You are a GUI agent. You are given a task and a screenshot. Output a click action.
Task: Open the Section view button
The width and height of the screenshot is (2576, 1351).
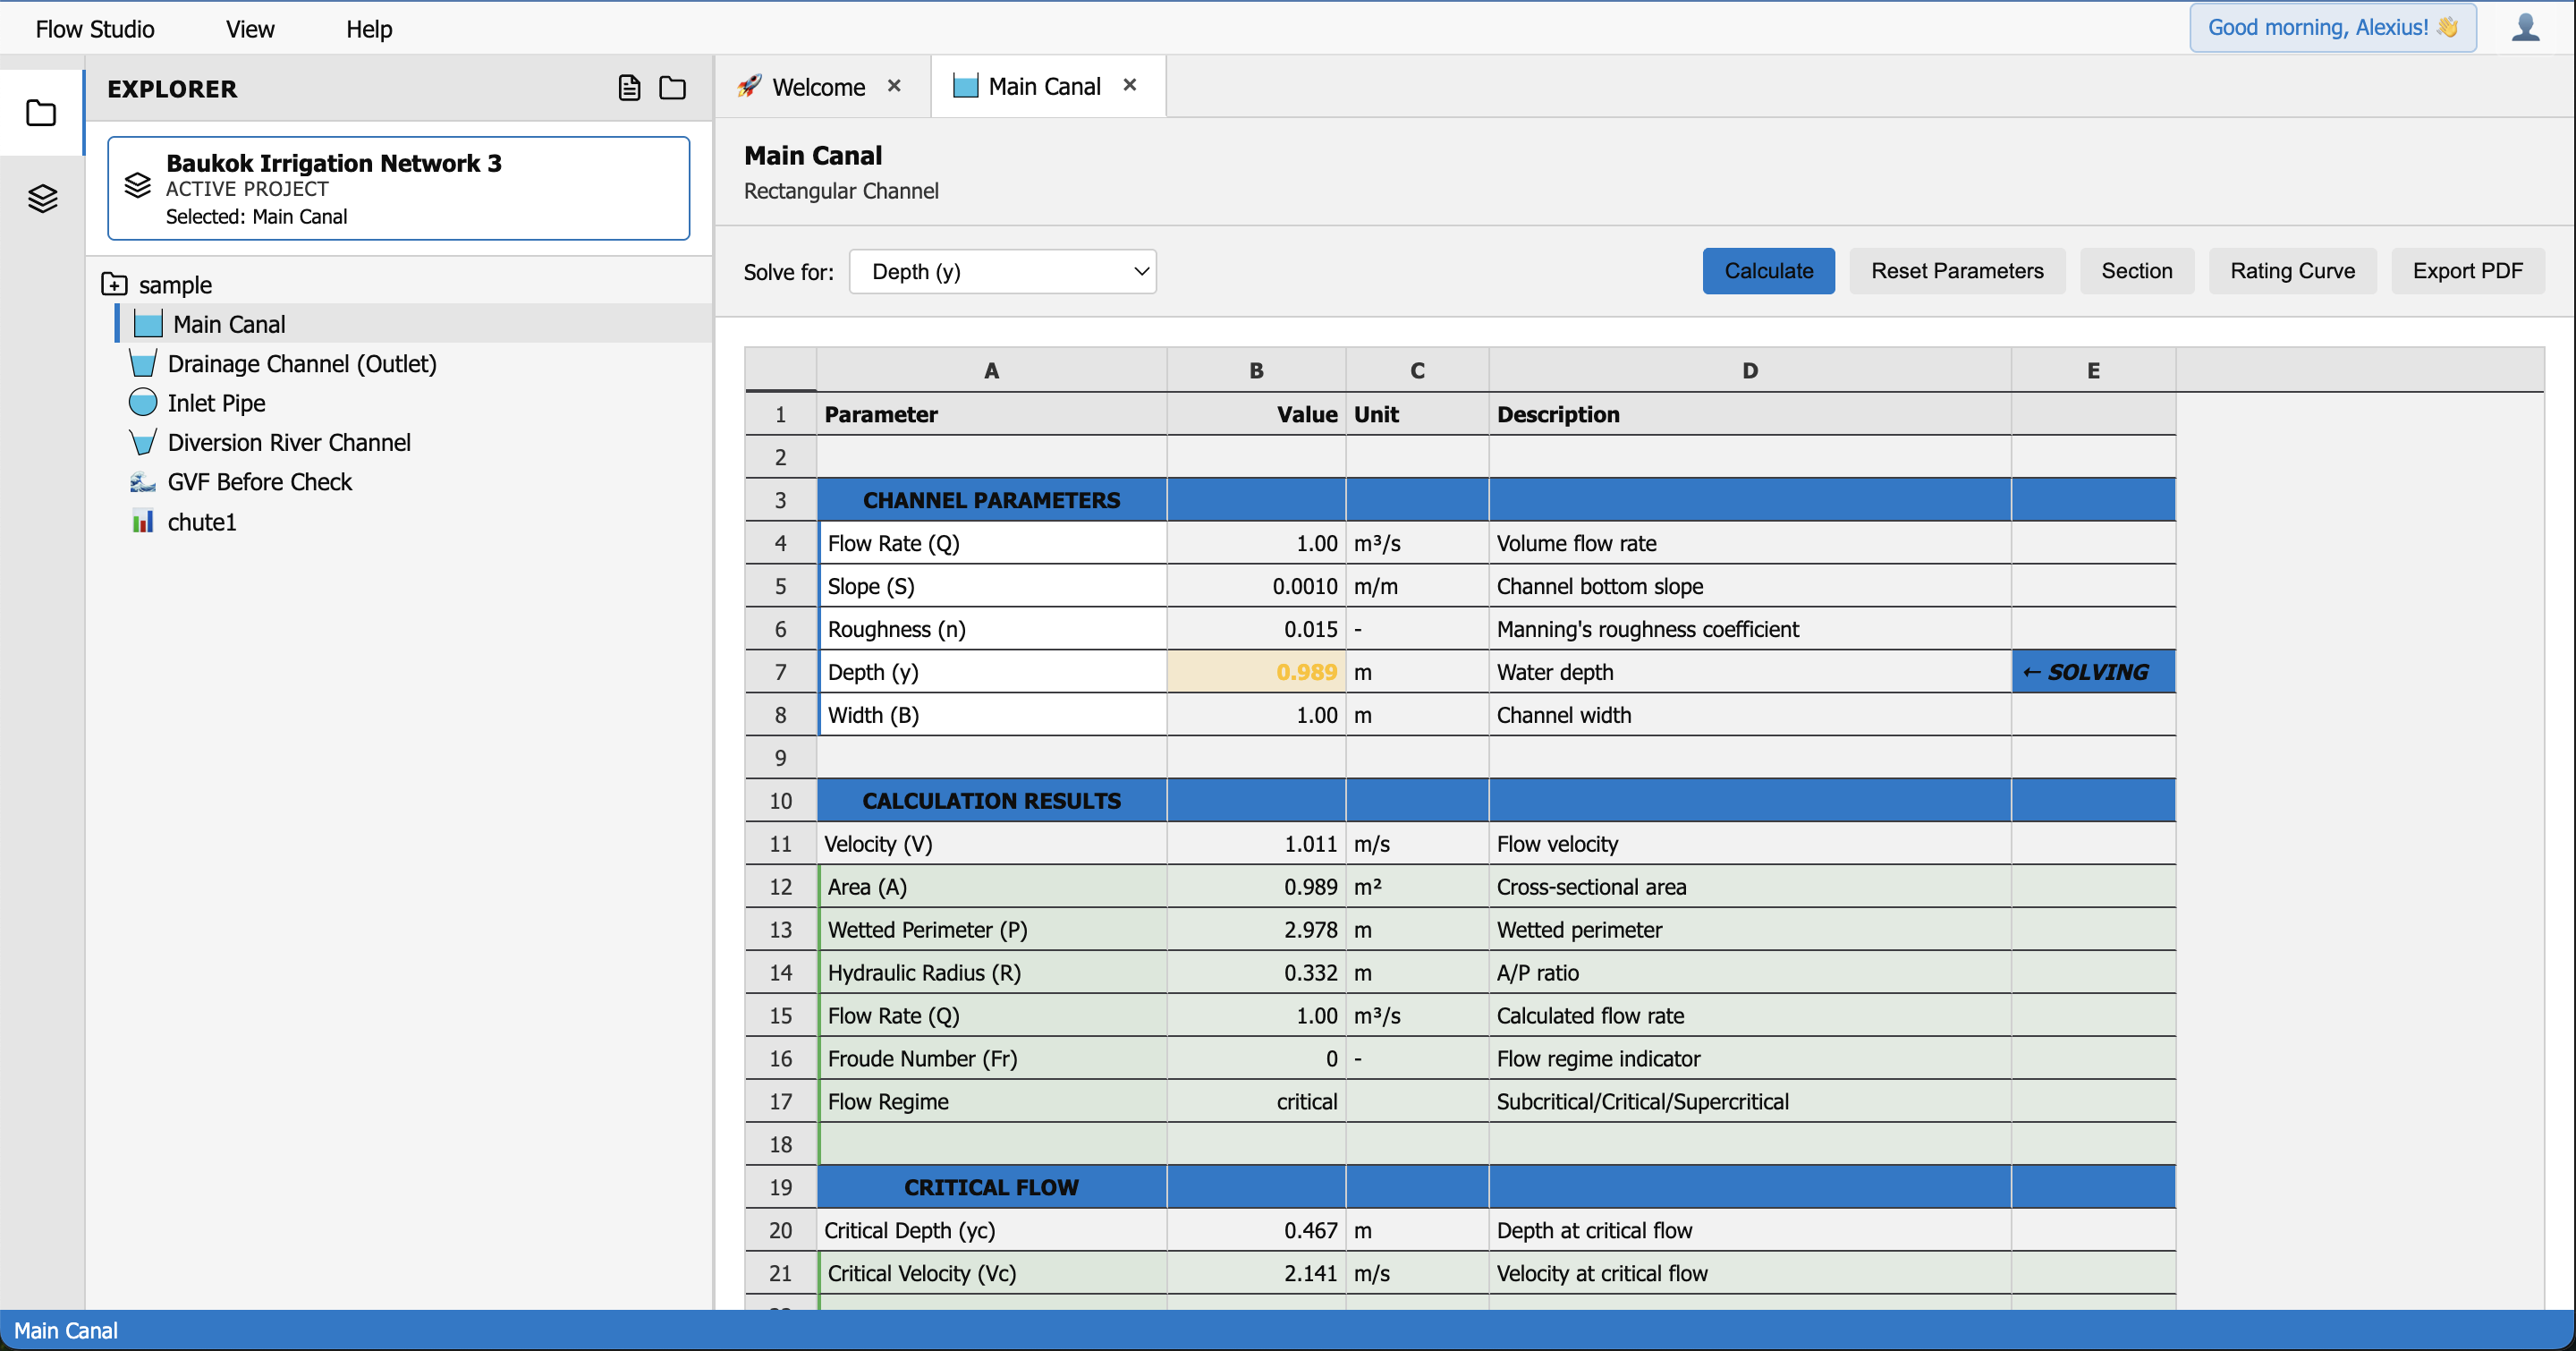[2137, 271]
